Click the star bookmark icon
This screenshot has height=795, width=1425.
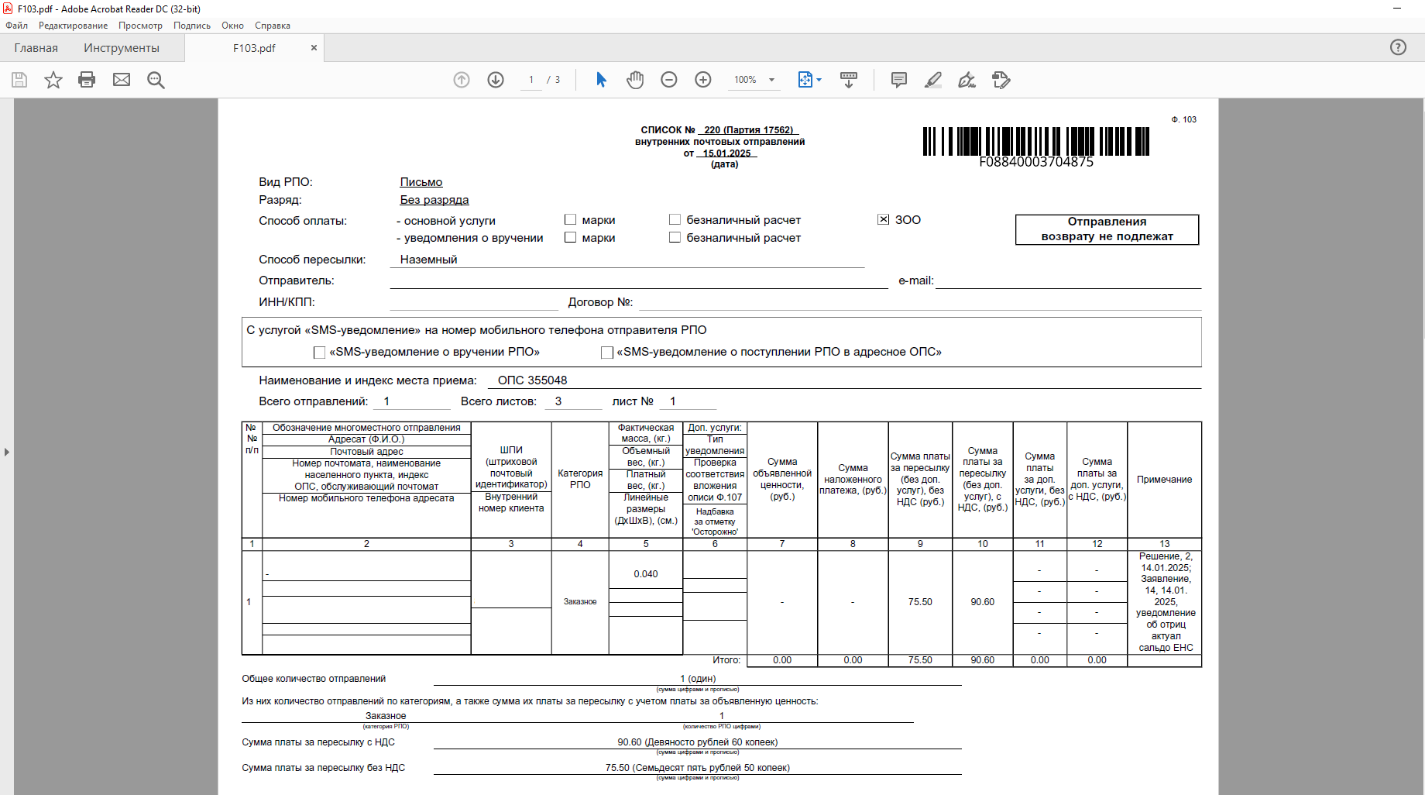53,80
